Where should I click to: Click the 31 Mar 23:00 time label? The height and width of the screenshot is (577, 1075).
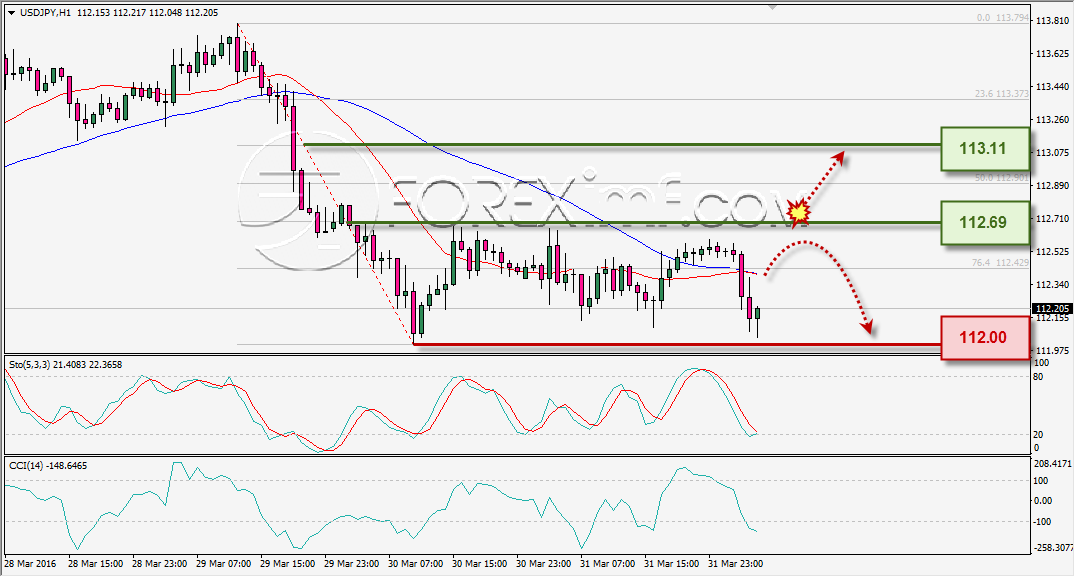735,564
